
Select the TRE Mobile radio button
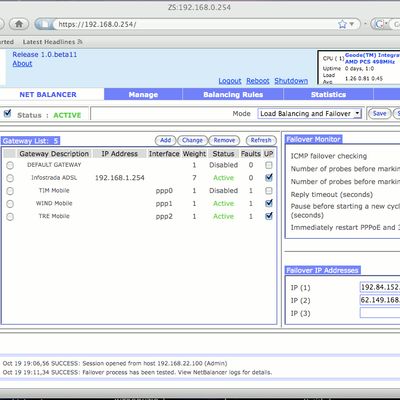(x=10, y=217)
